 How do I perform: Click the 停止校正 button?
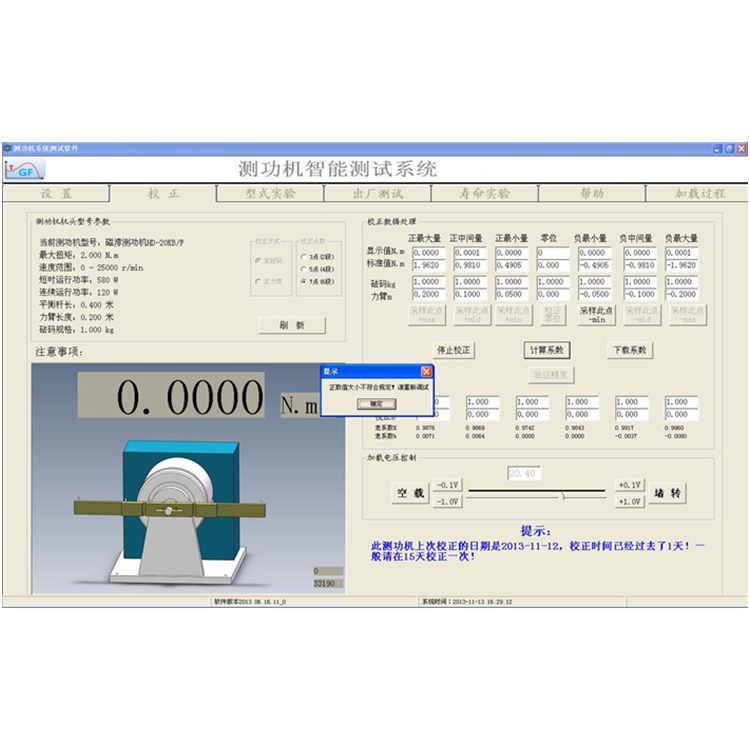453,350
